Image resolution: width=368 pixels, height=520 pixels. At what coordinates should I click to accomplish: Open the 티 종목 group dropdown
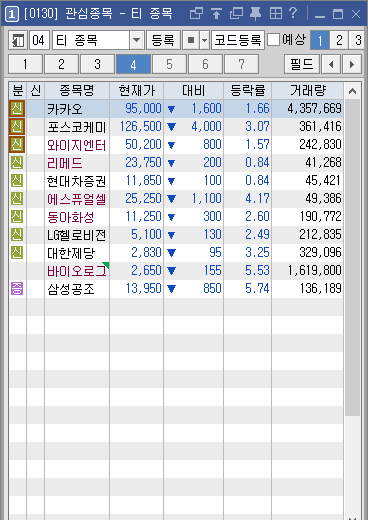click(x=137, y=40)
